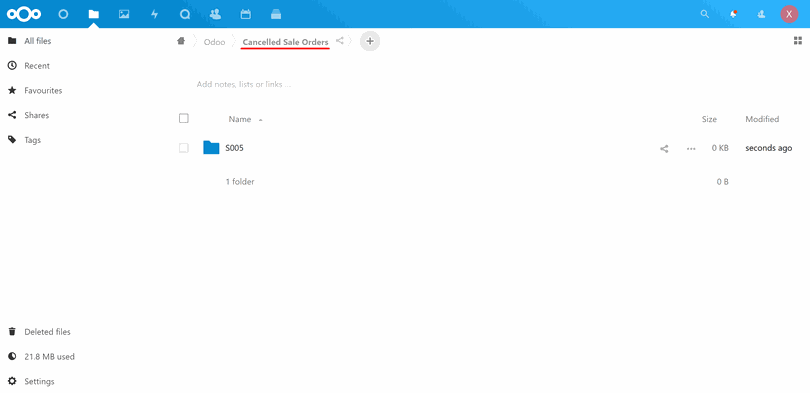Screen dimensions: 810x393
Task: Click the Nextcloud logo
Action: coord(24,14)
